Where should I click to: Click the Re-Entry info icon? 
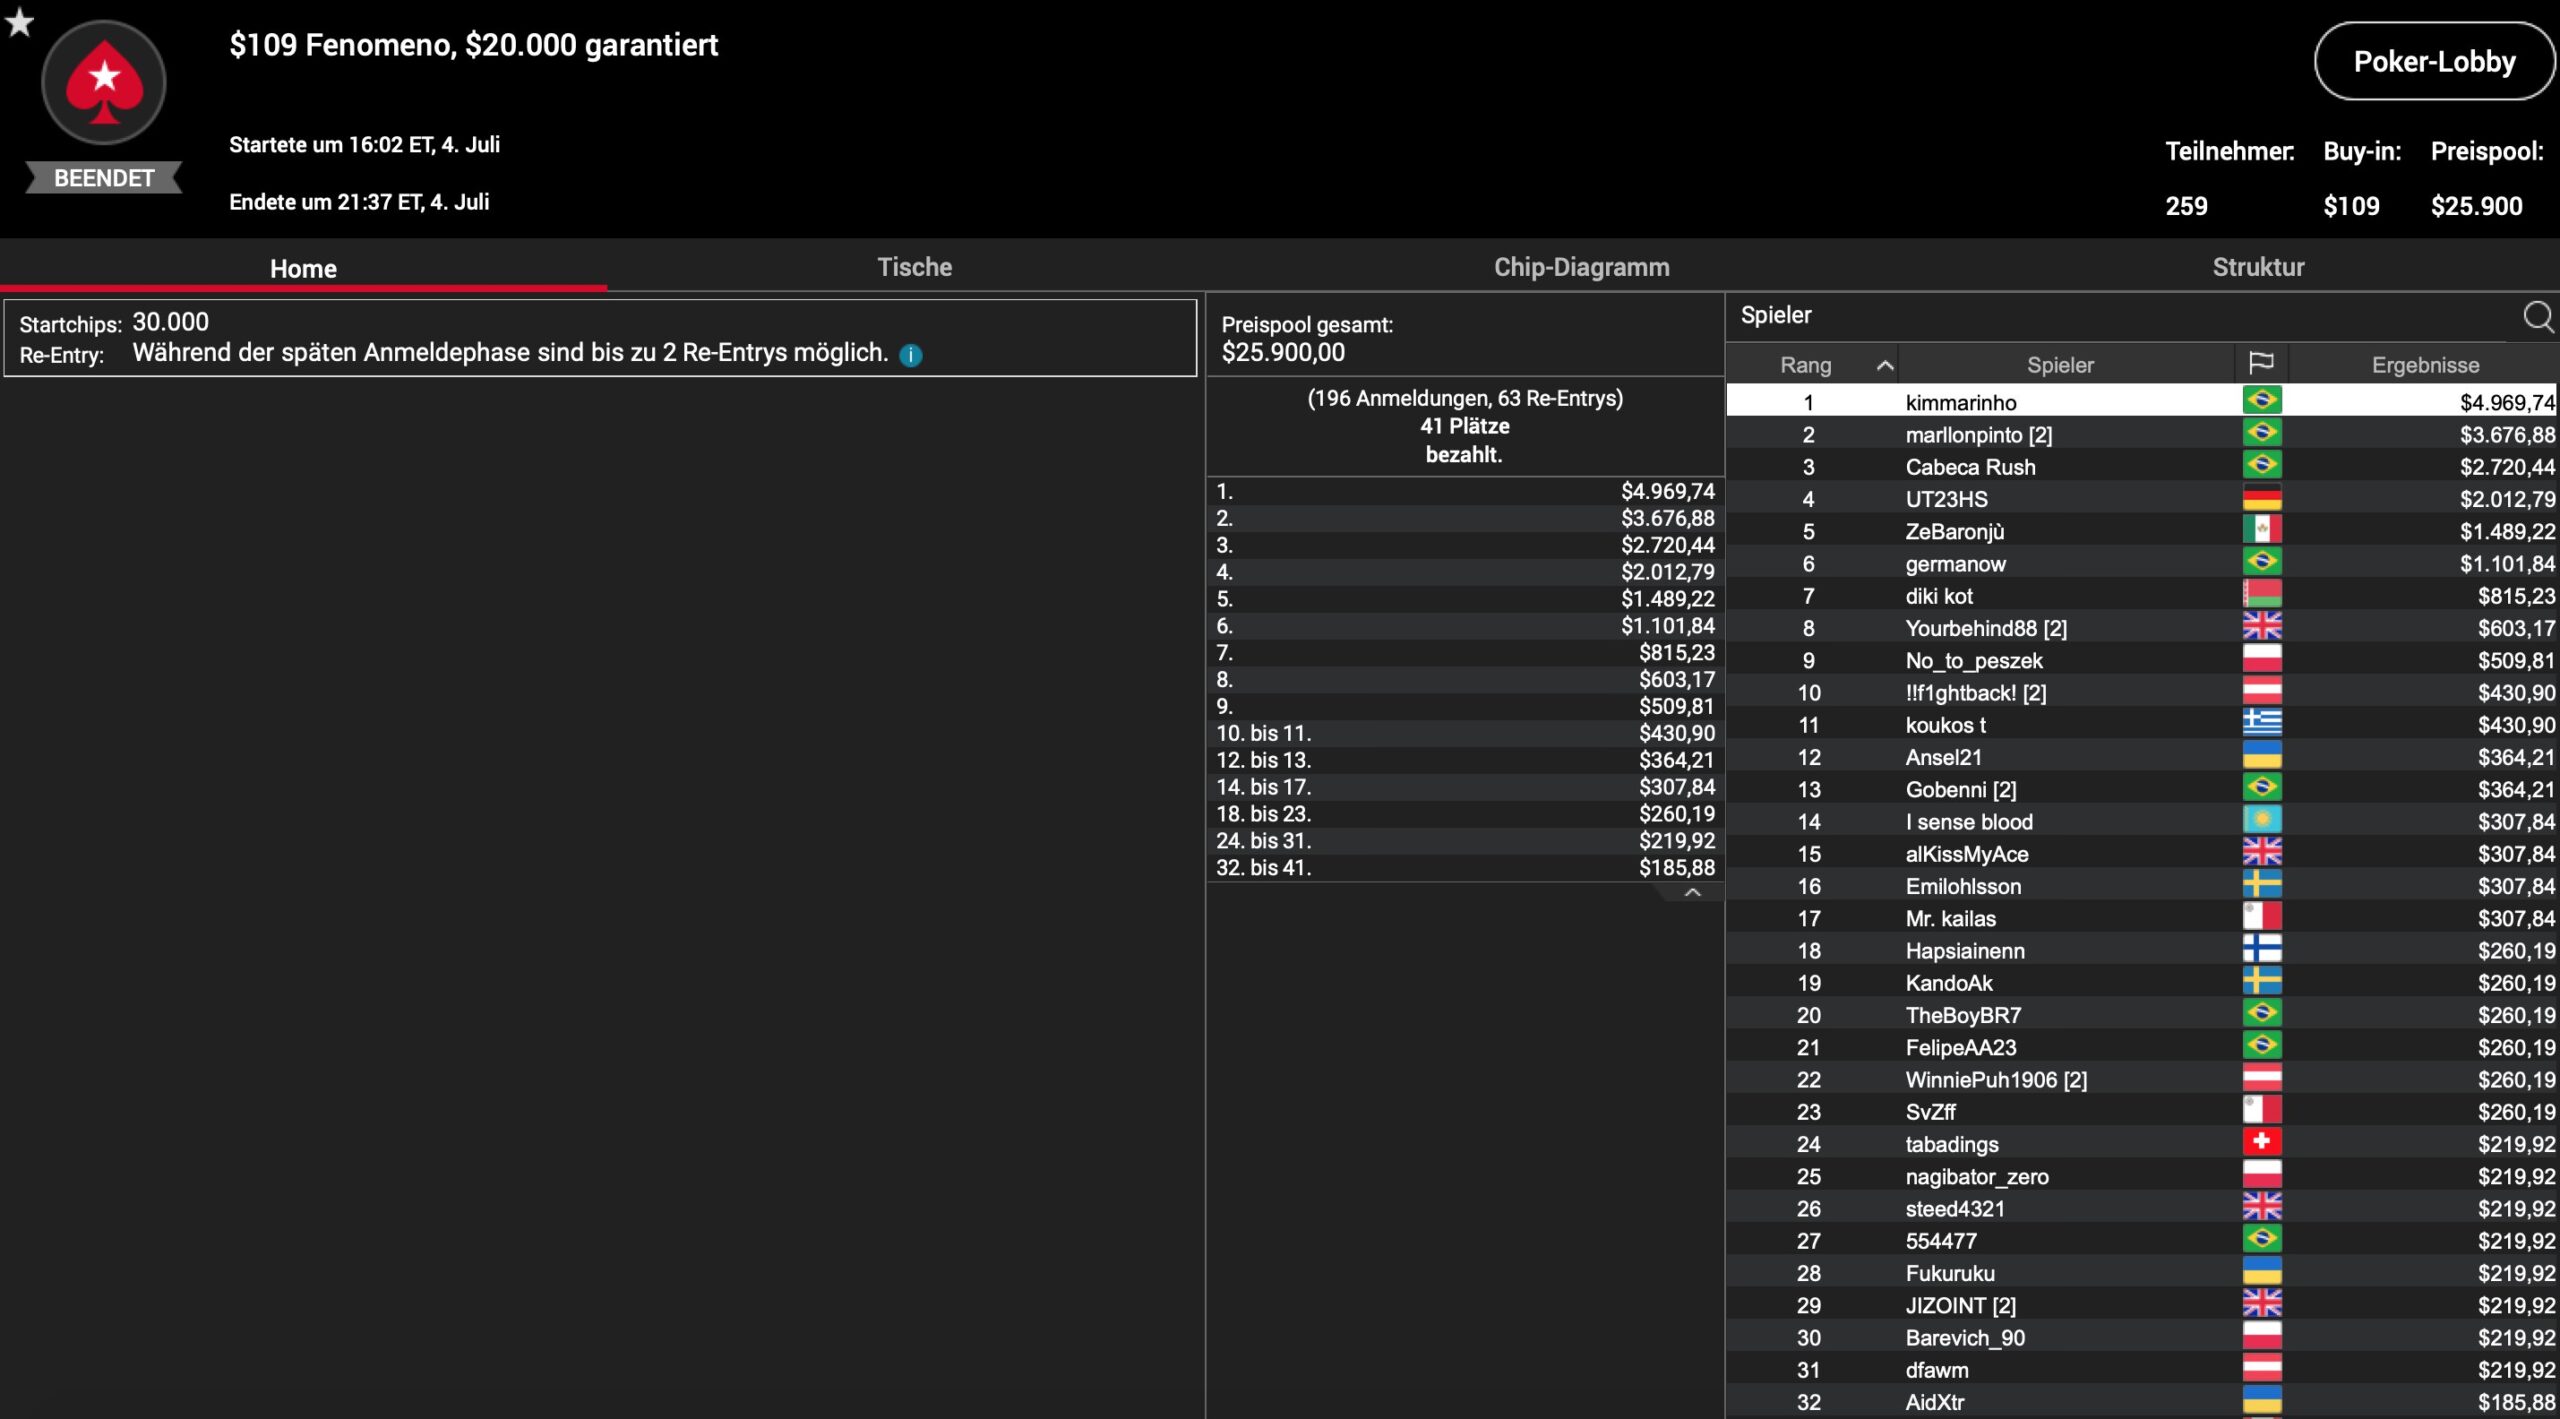click(x=911, y=355)
